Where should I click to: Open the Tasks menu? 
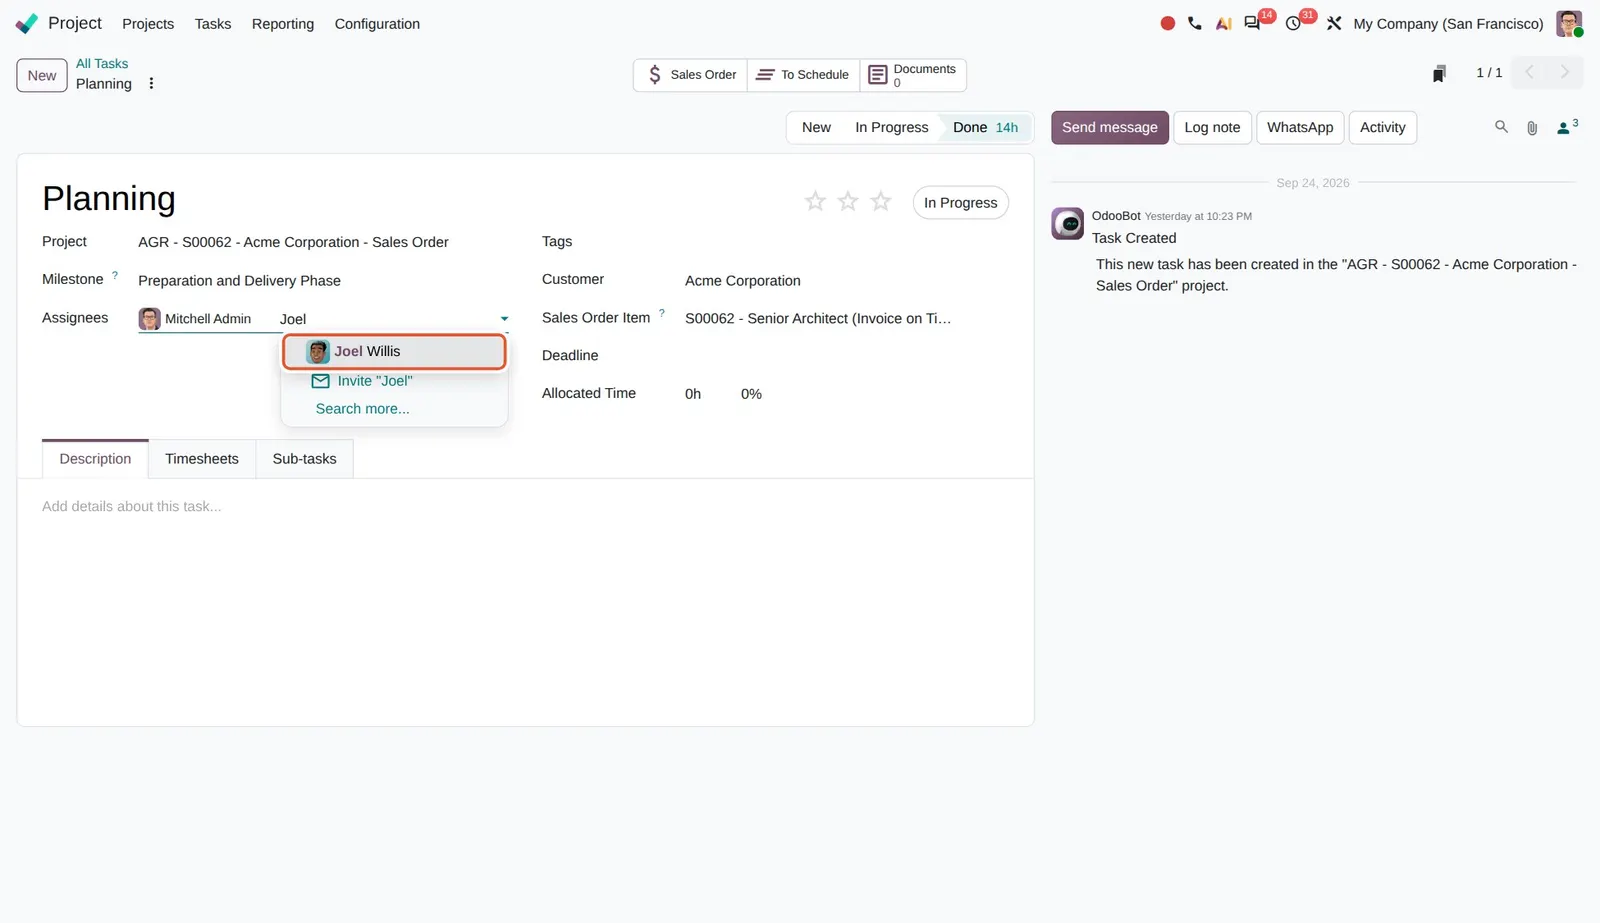(x=213, y=24)
